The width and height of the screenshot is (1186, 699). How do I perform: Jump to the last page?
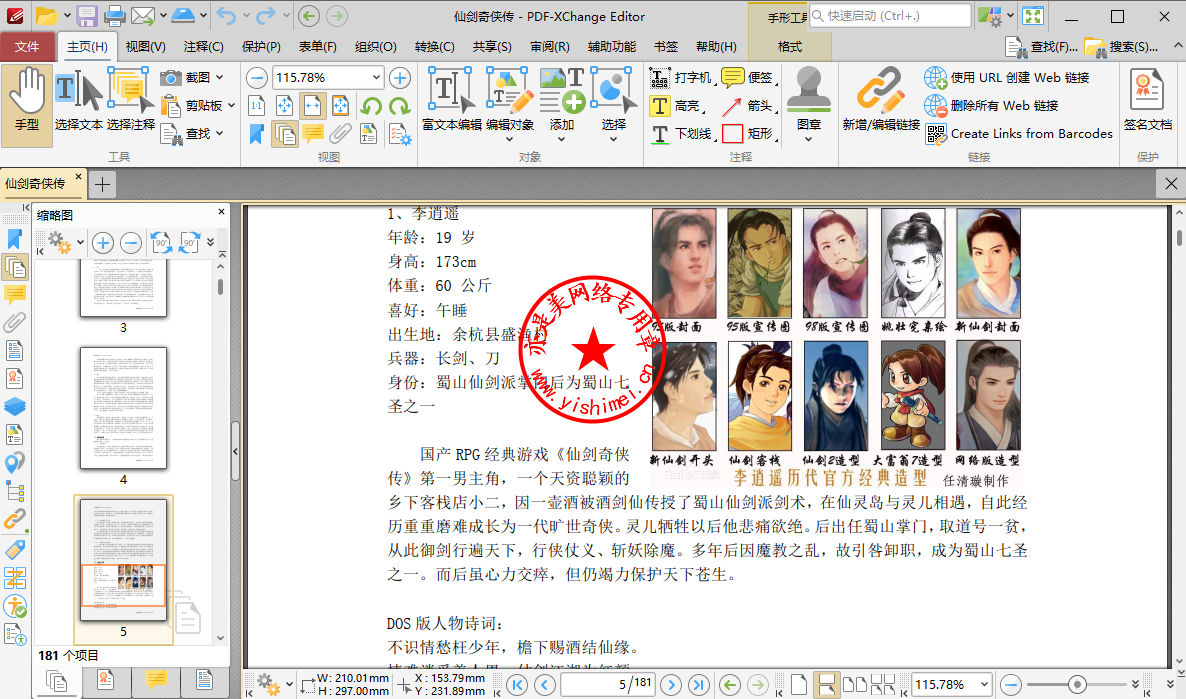[x=699, y=685]
